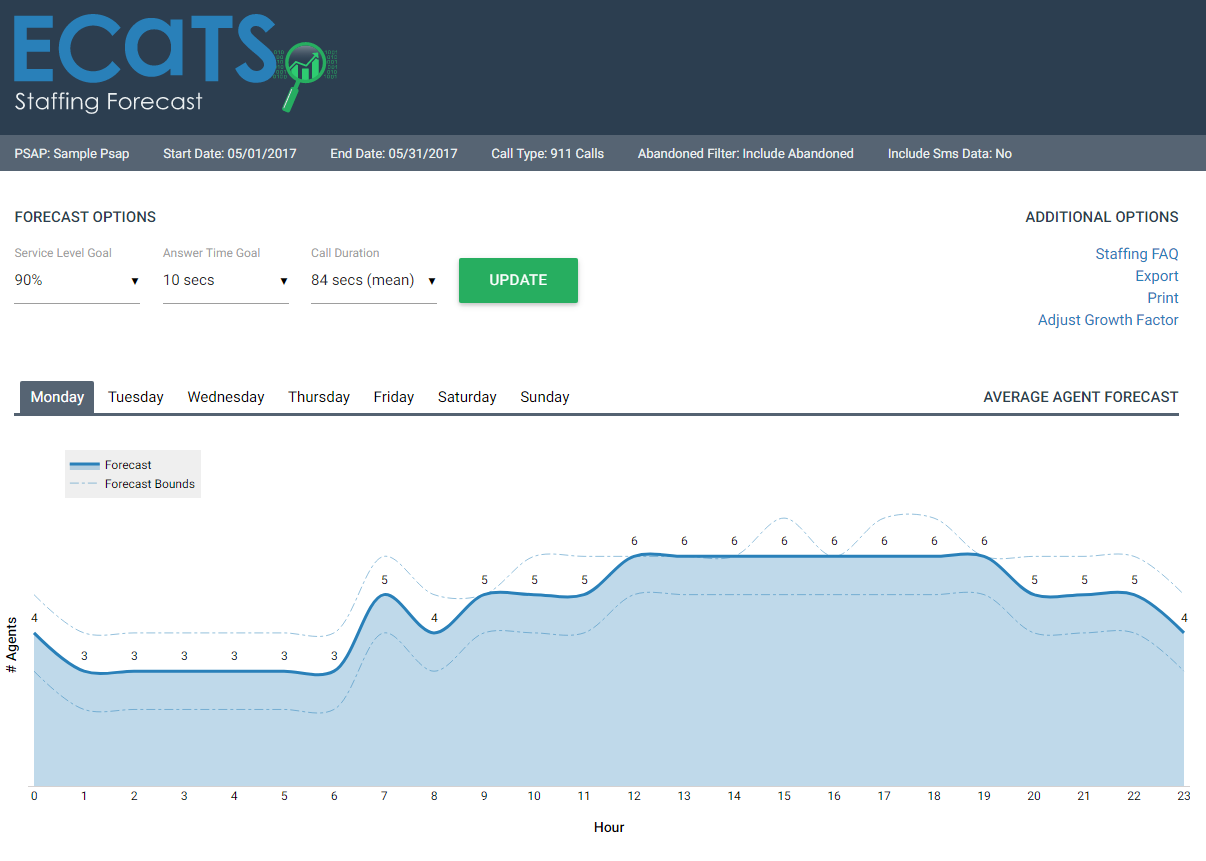Open the Wednesday forecast view
The width and height of the screenshot is (1206, 861).
click(x=225, y=397)
